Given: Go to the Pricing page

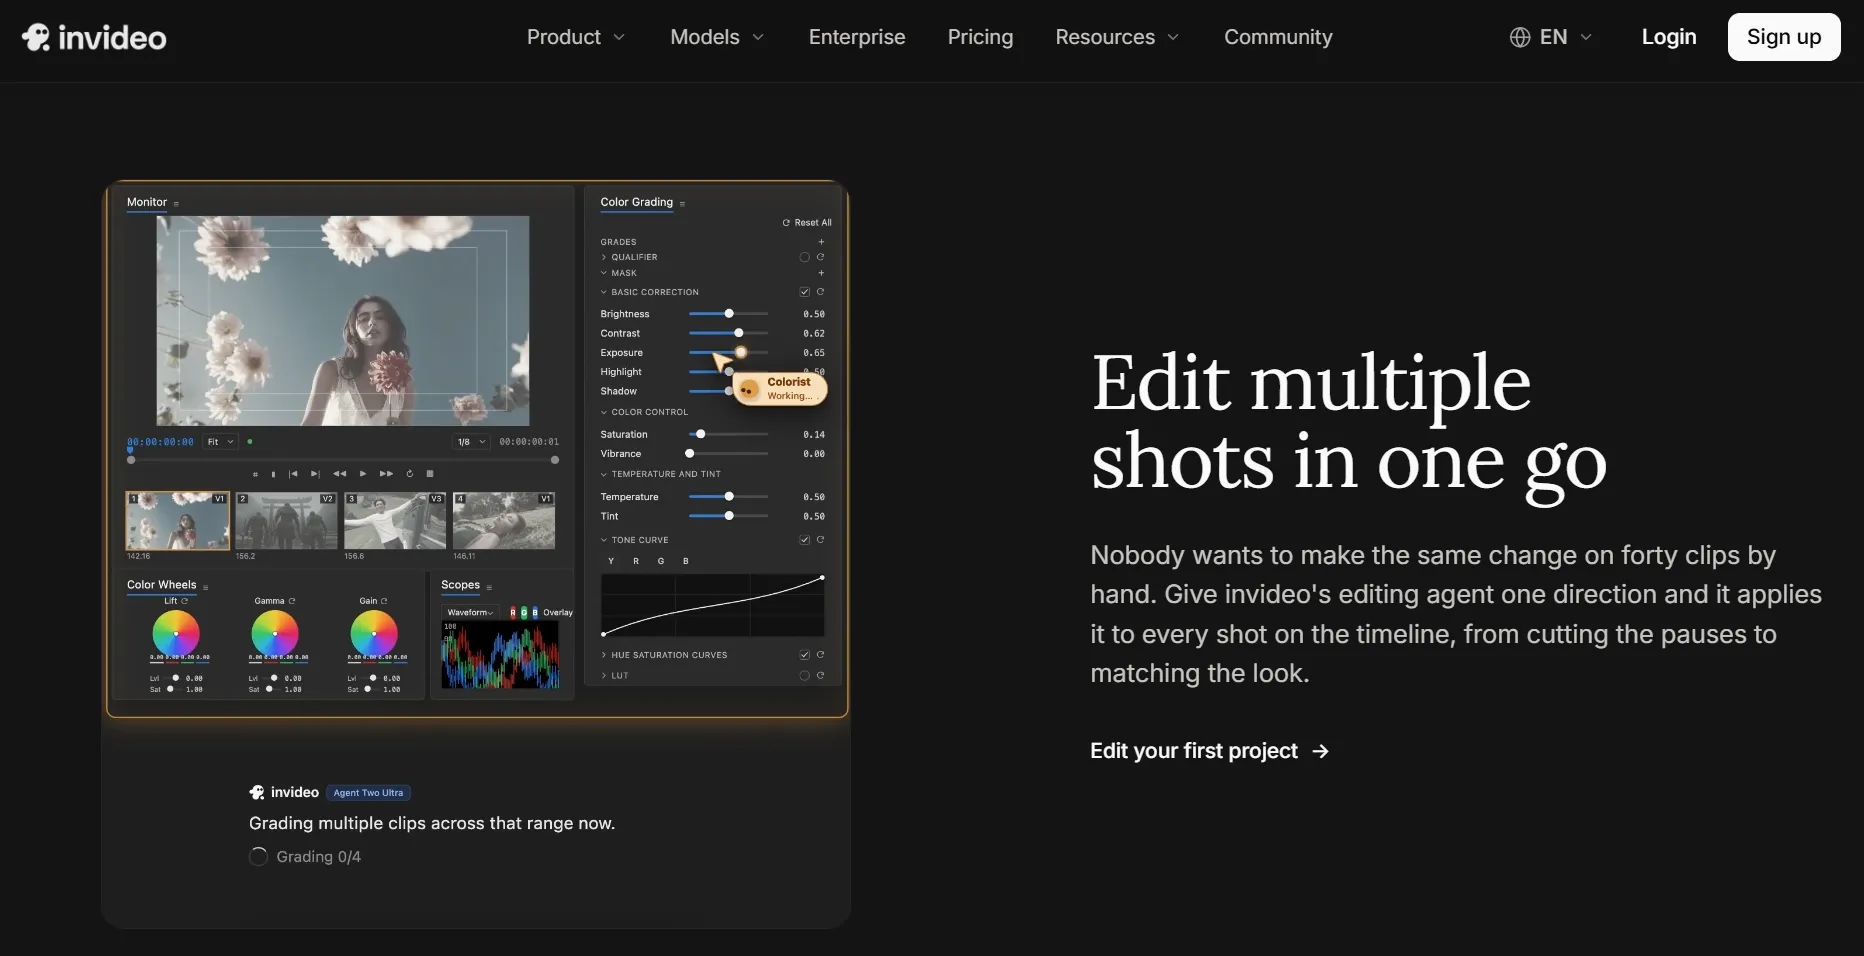Looking at the screenshot, I should click(980, 37).
